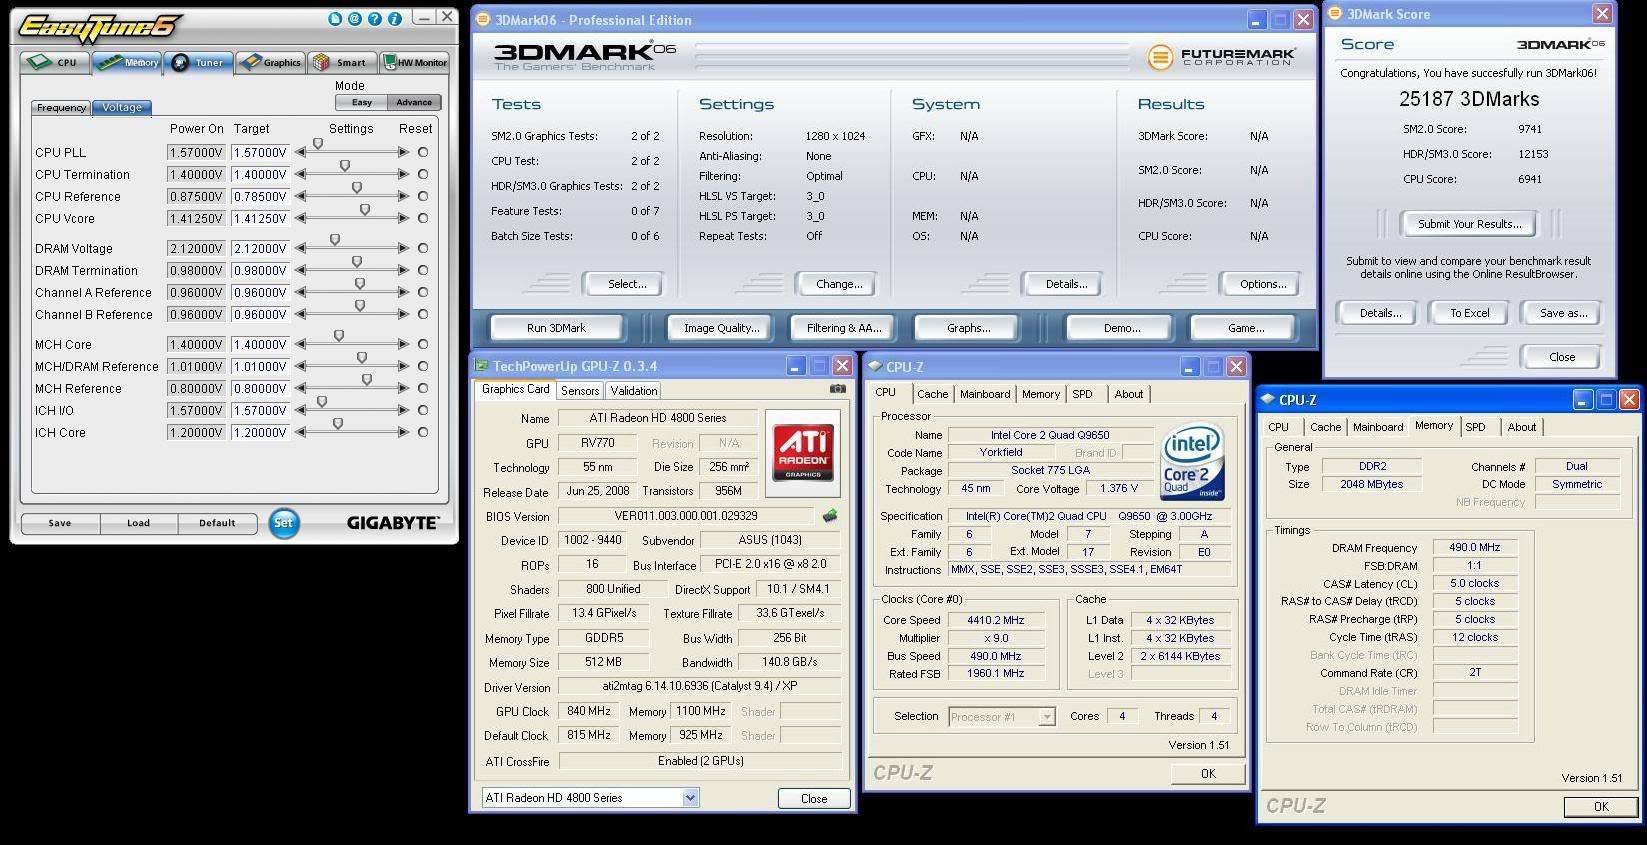Open the HW Monitor tab in EasyTune6
The image size is (1647, 845).
(415, 62)
